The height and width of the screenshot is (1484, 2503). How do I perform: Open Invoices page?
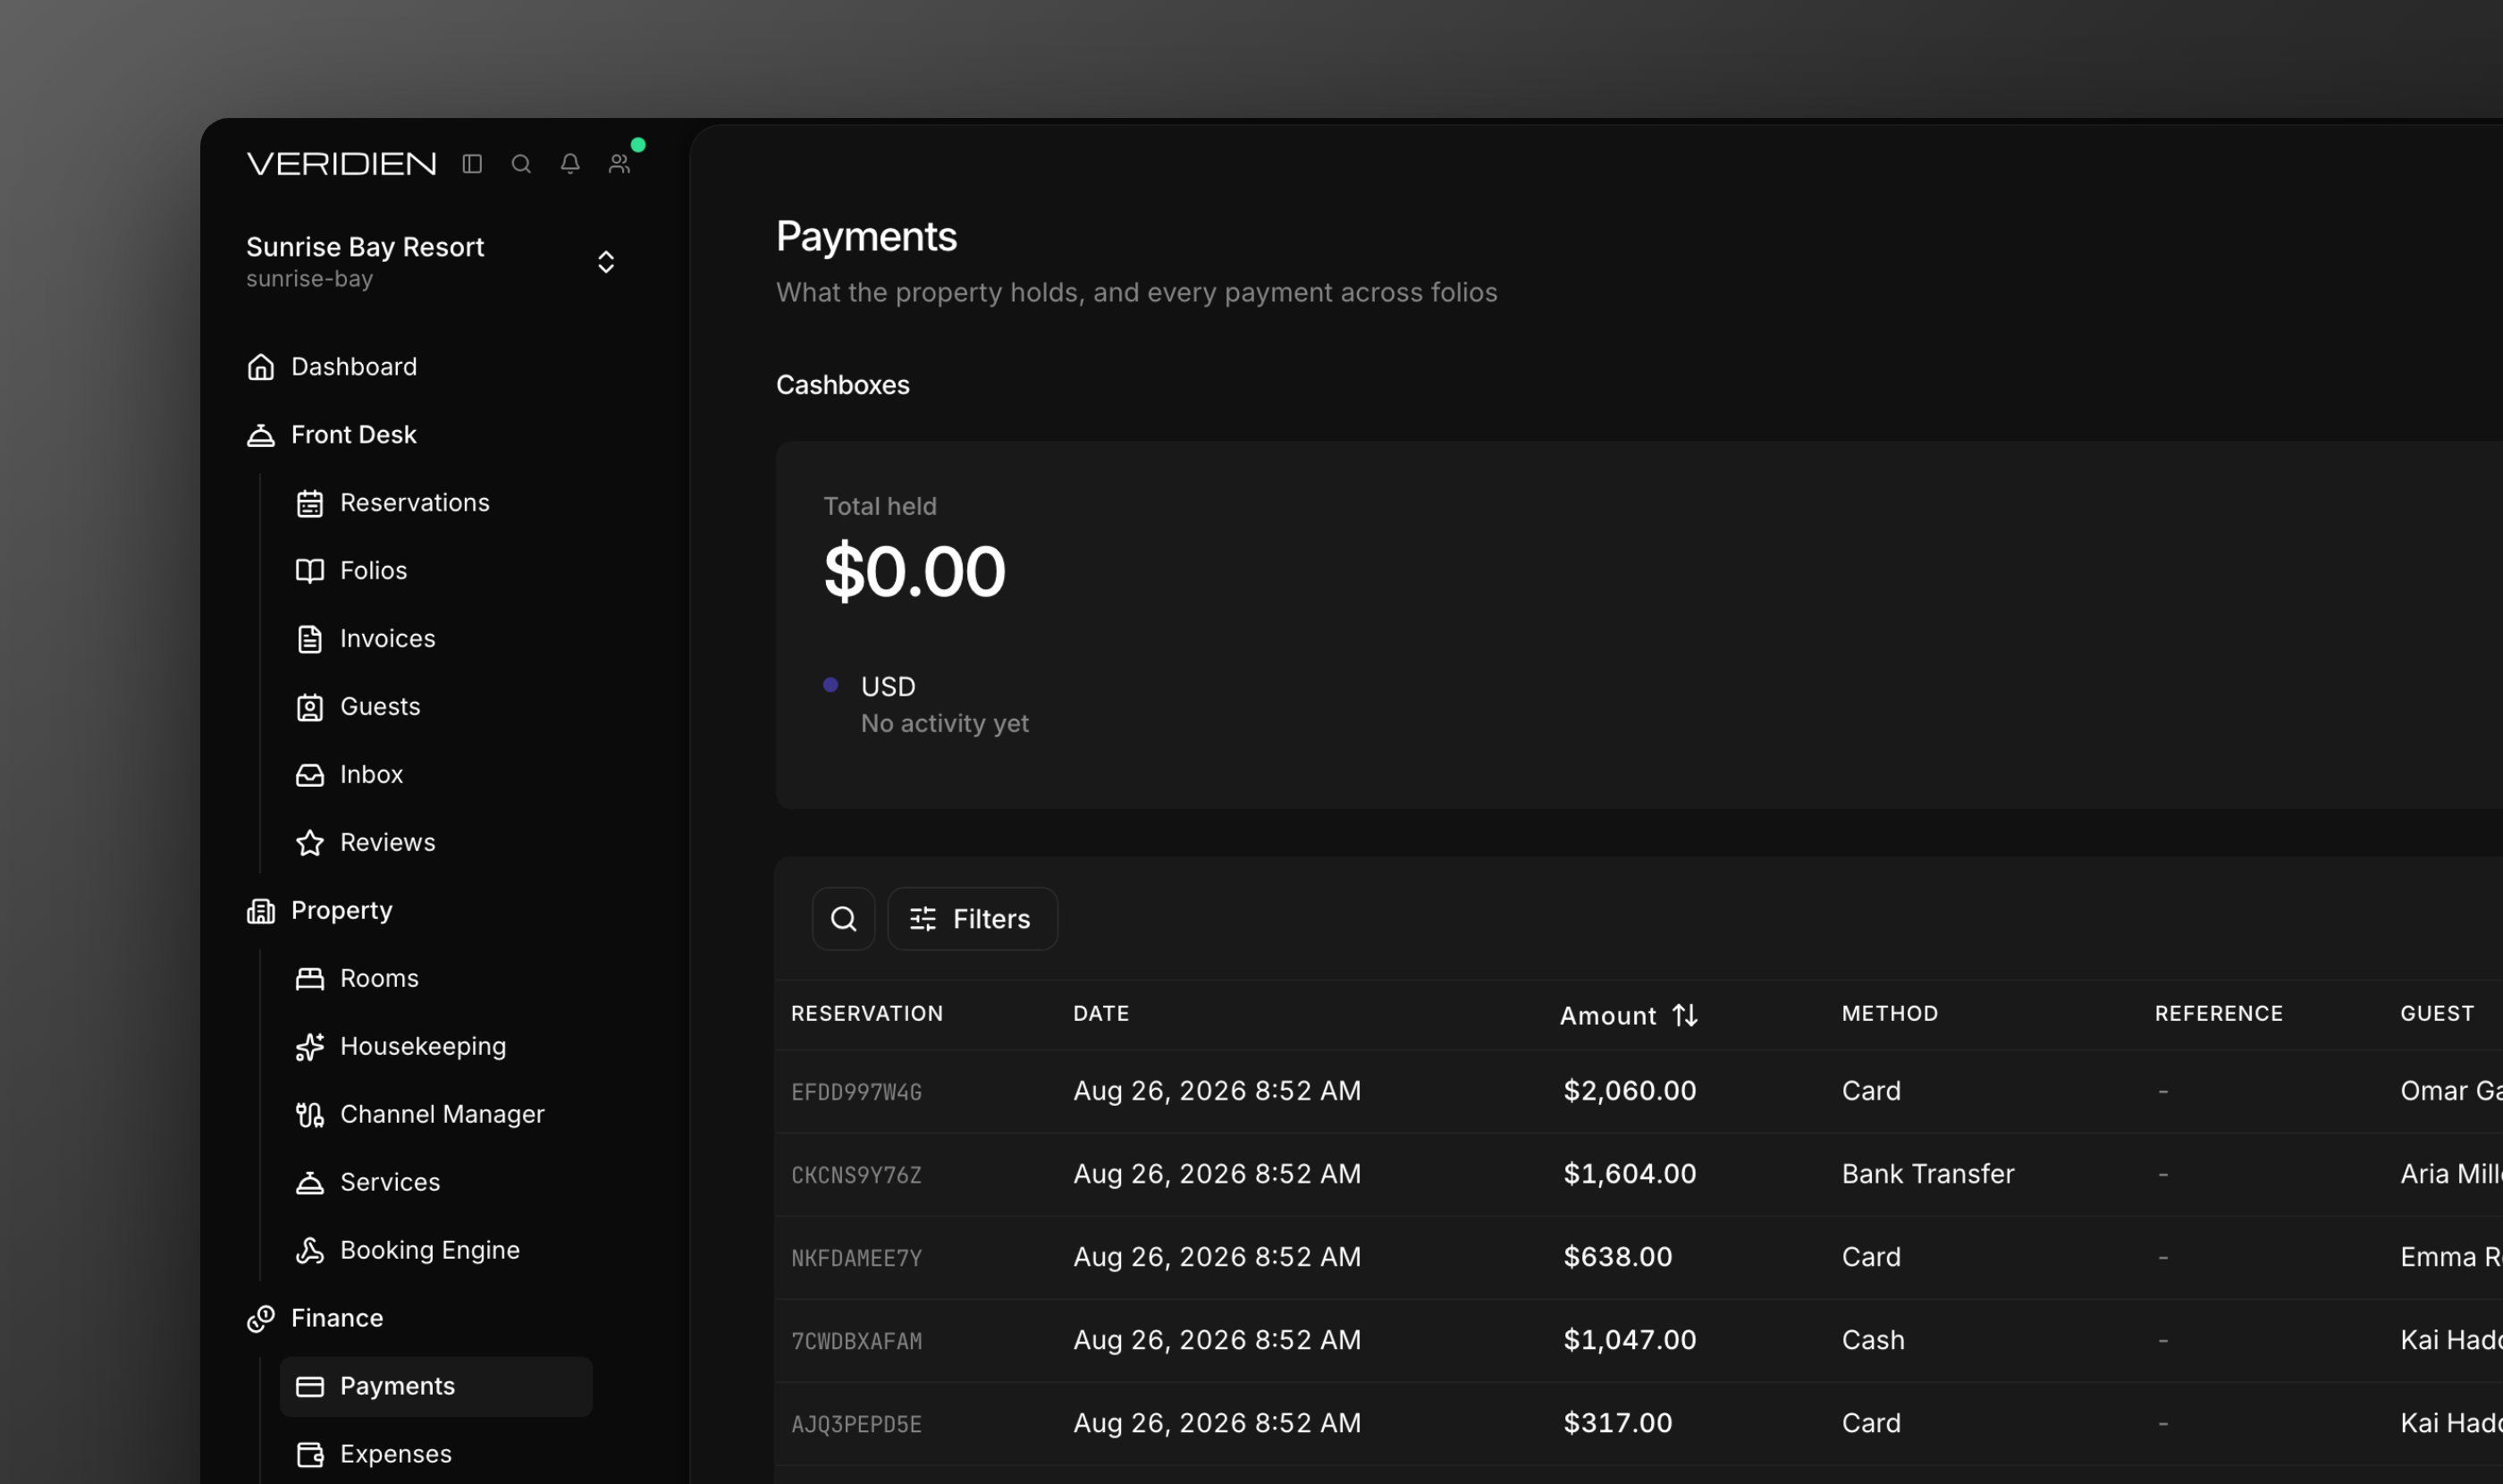click(388, 639)
